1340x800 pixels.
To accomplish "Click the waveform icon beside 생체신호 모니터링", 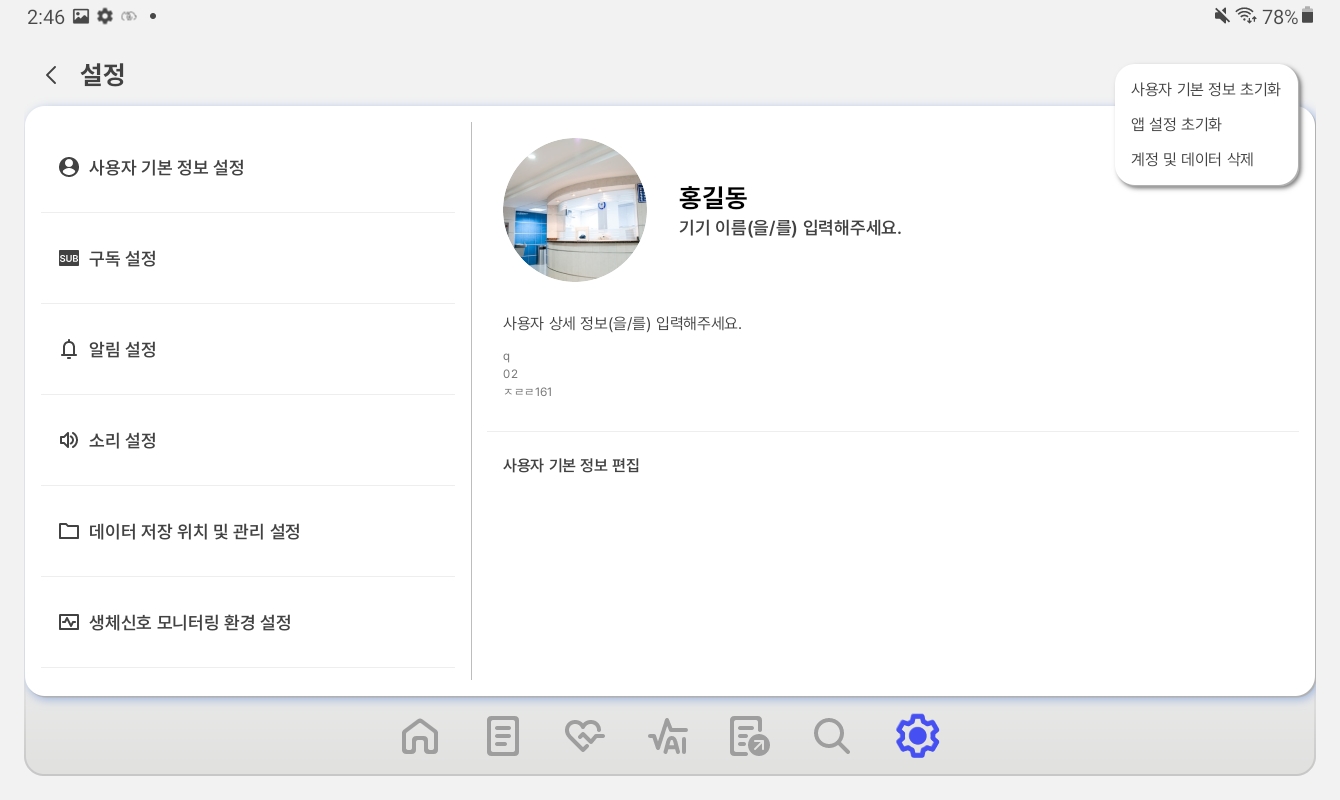I will (69, 622).
